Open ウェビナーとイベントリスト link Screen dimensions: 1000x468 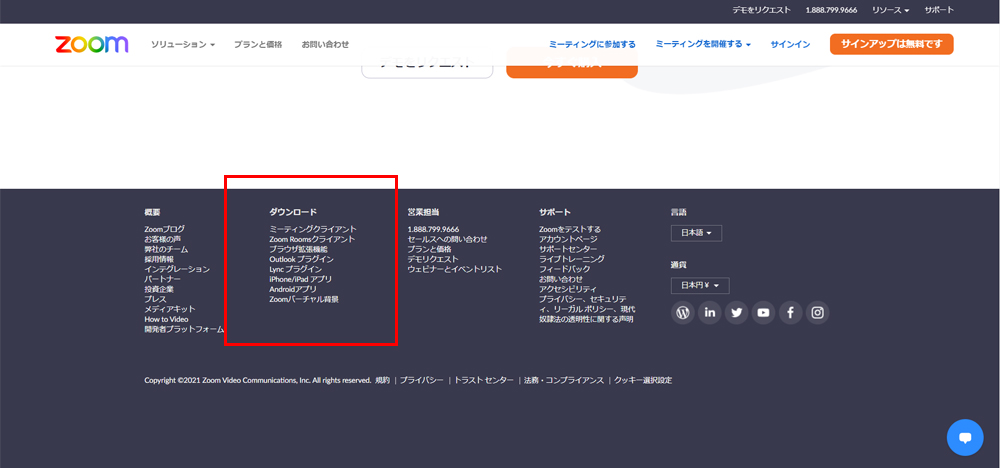[x=455, y=269]
